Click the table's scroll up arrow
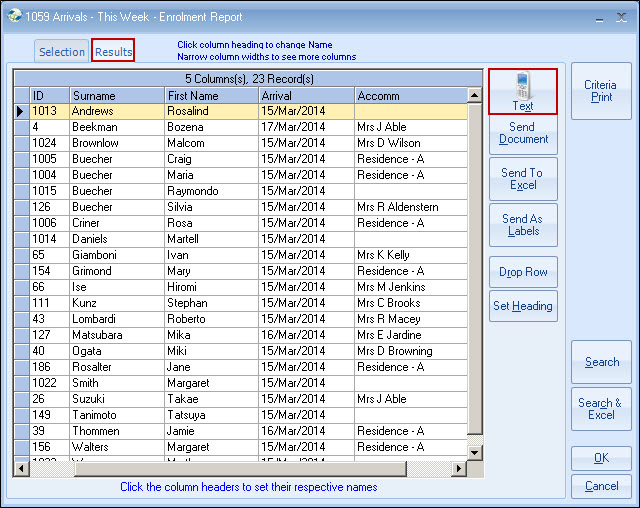Viewport: 640px width, 508px height. [474, 95]
